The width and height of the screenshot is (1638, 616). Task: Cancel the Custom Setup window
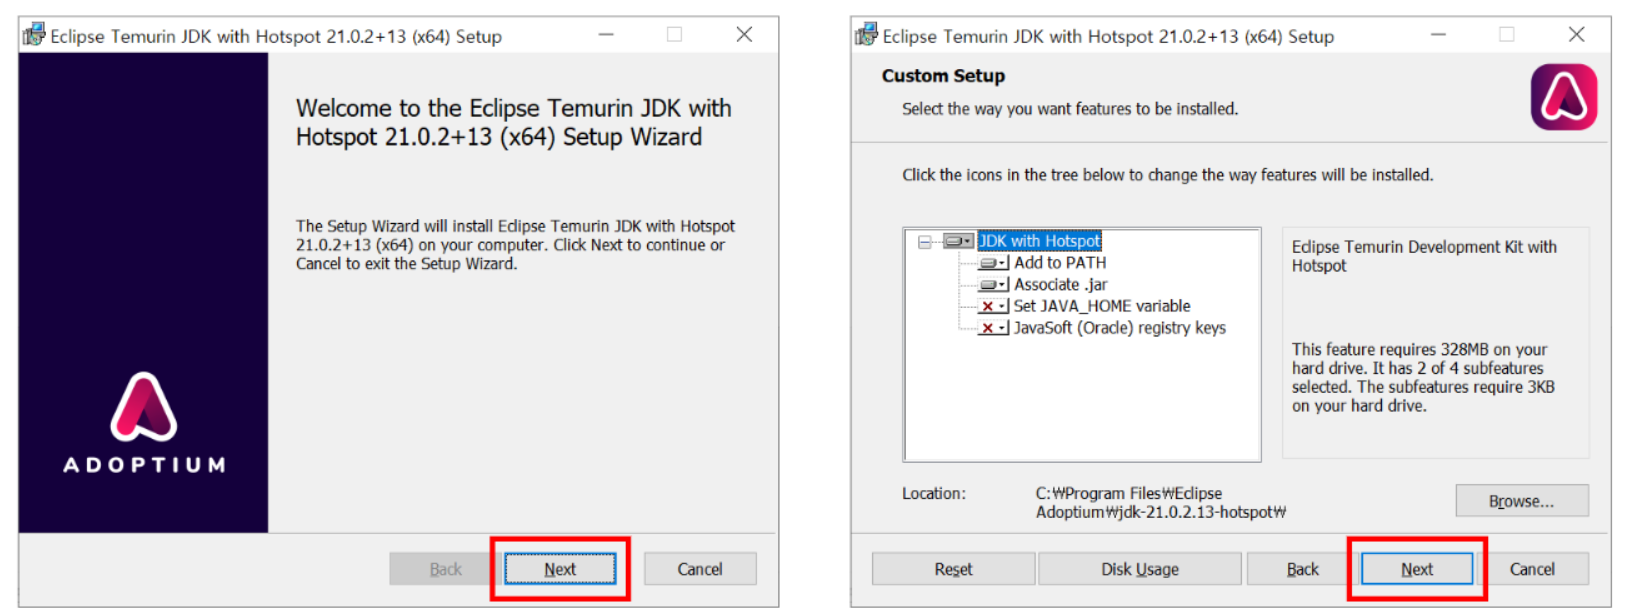1532,569
